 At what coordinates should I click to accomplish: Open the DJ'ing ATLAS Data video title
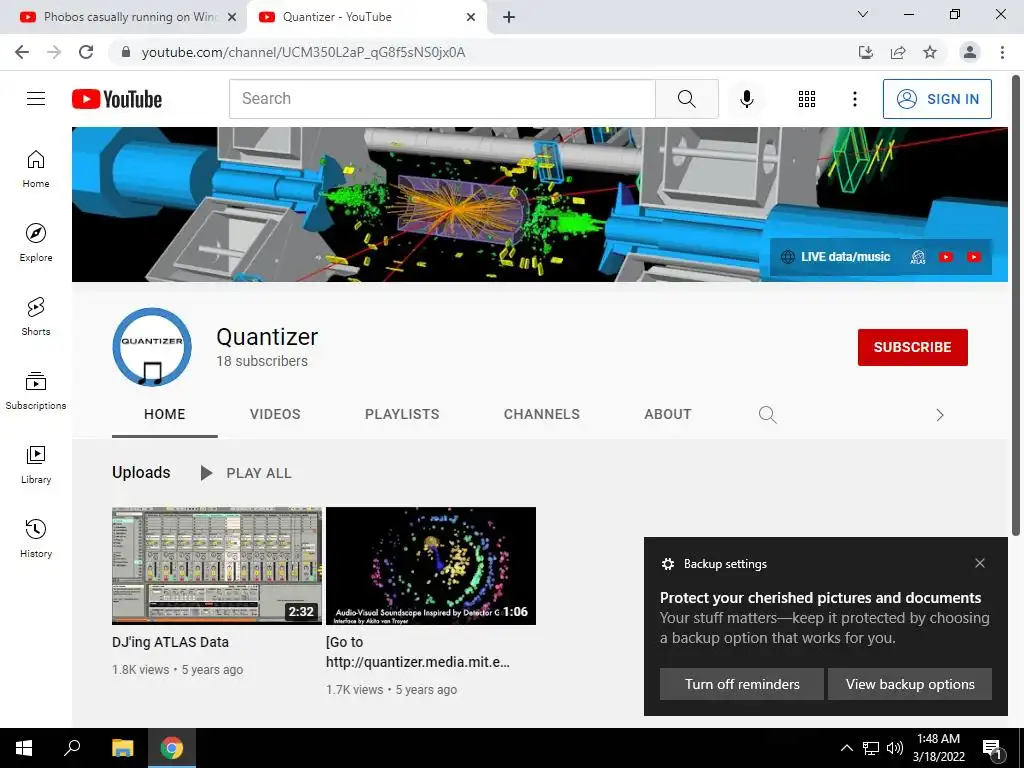[x=170, y=642]
